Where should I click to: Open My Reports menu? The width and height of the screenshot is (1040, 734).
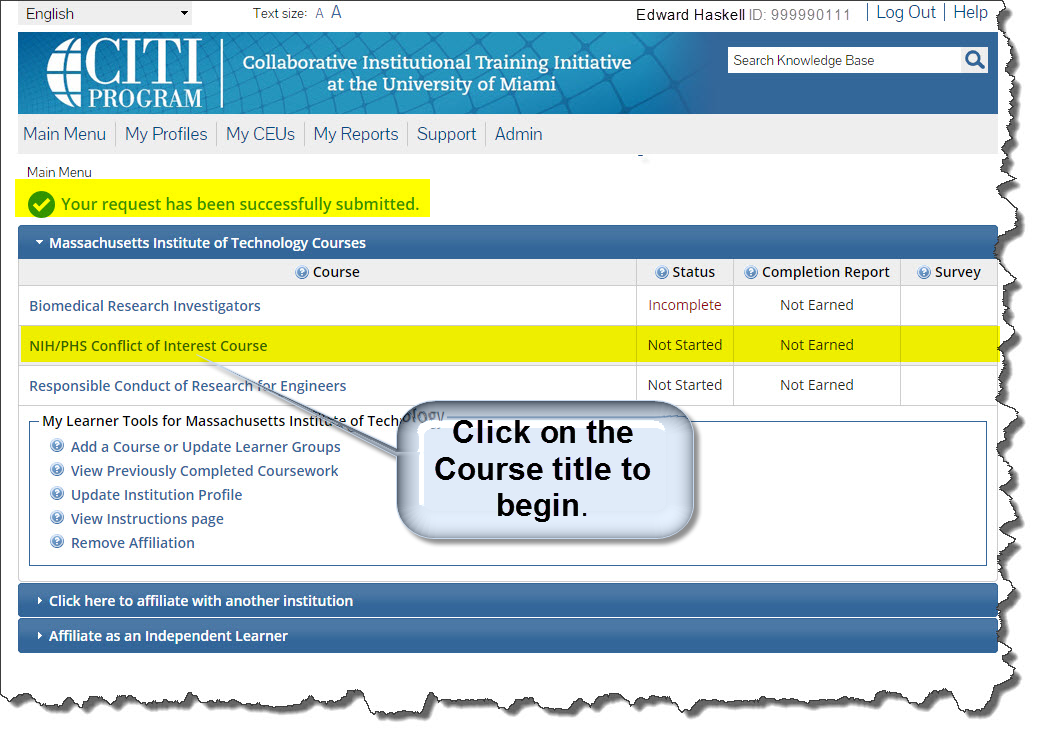pos(356,134)
